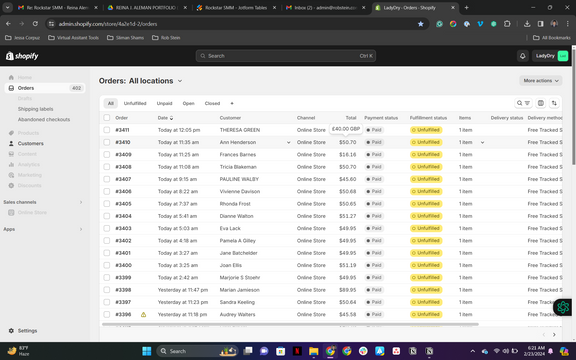
Task: Expand items dropdown for order #3410
Action: pyautogui.click(x=482, y=143)
